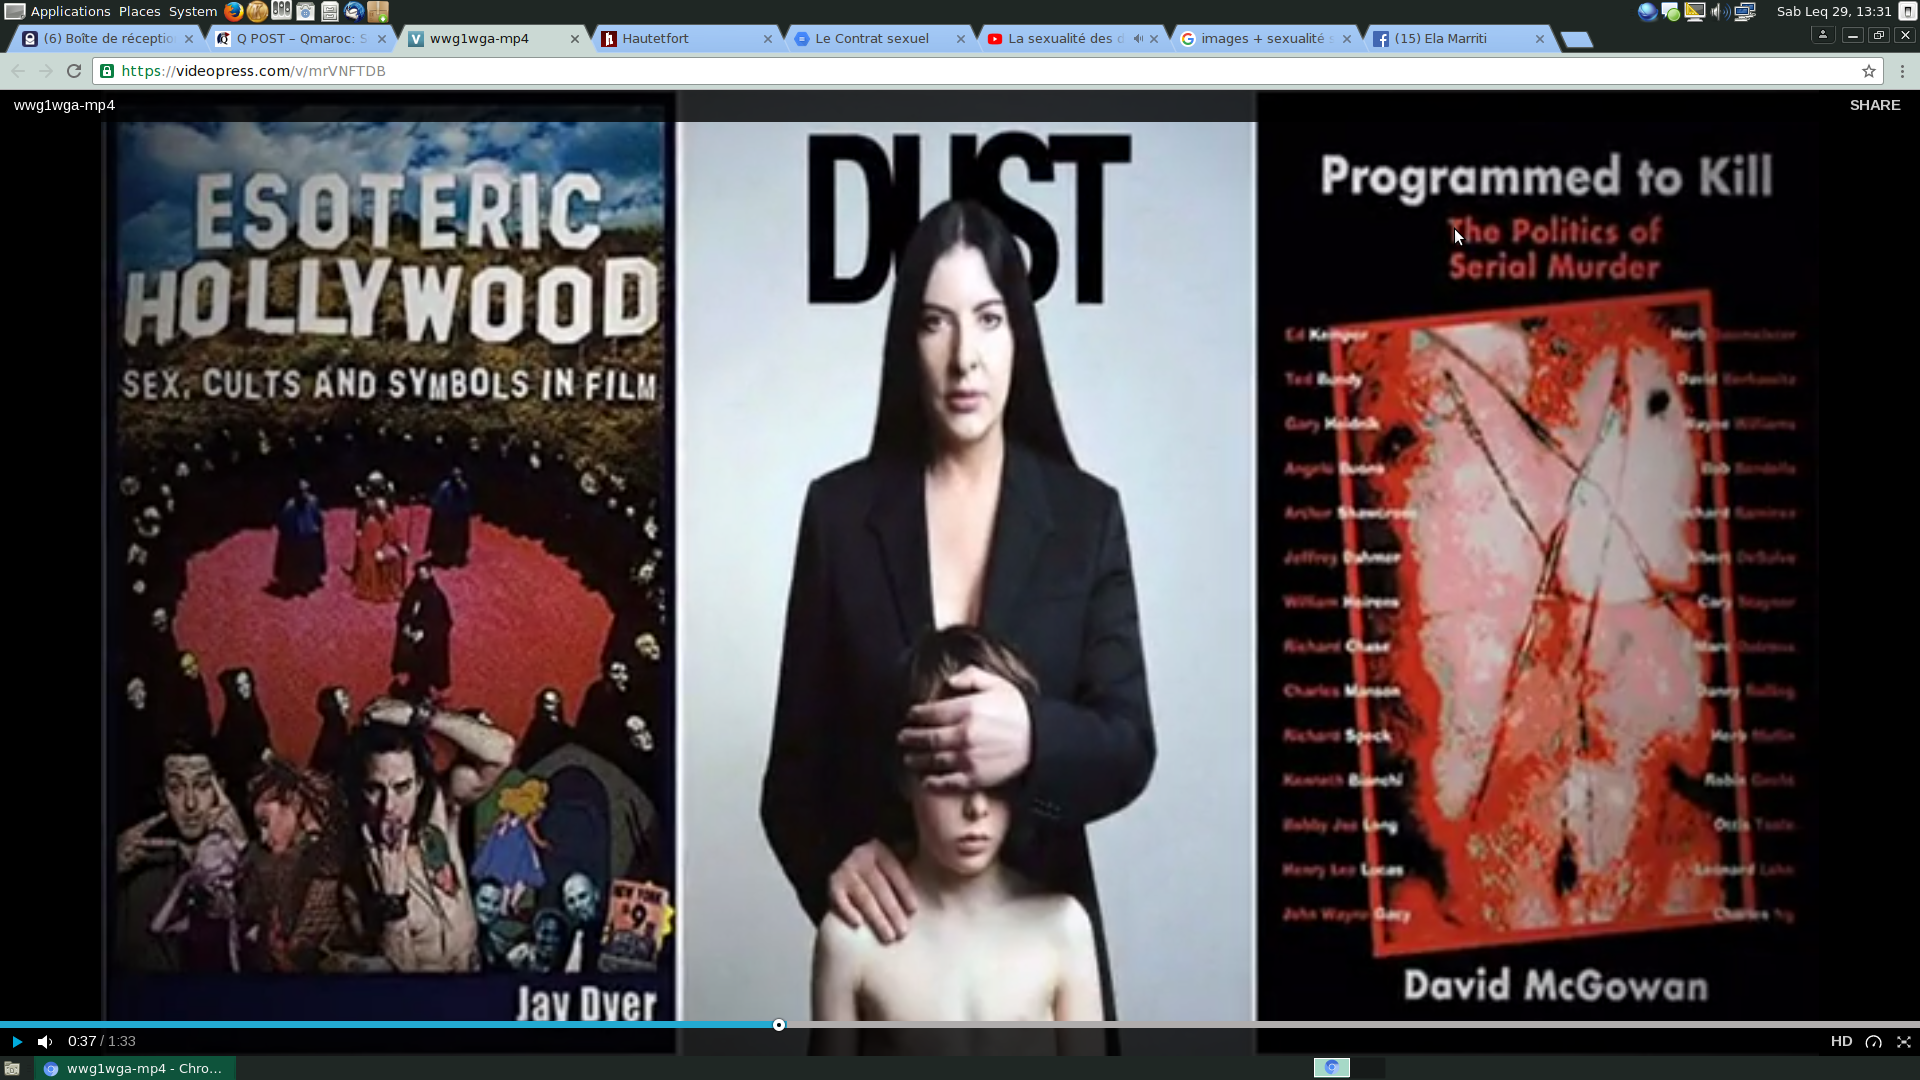Open the playback speed control icon
Image resolution: width=1920 pixels, height=1080 pixels.
point(1874,1042)
